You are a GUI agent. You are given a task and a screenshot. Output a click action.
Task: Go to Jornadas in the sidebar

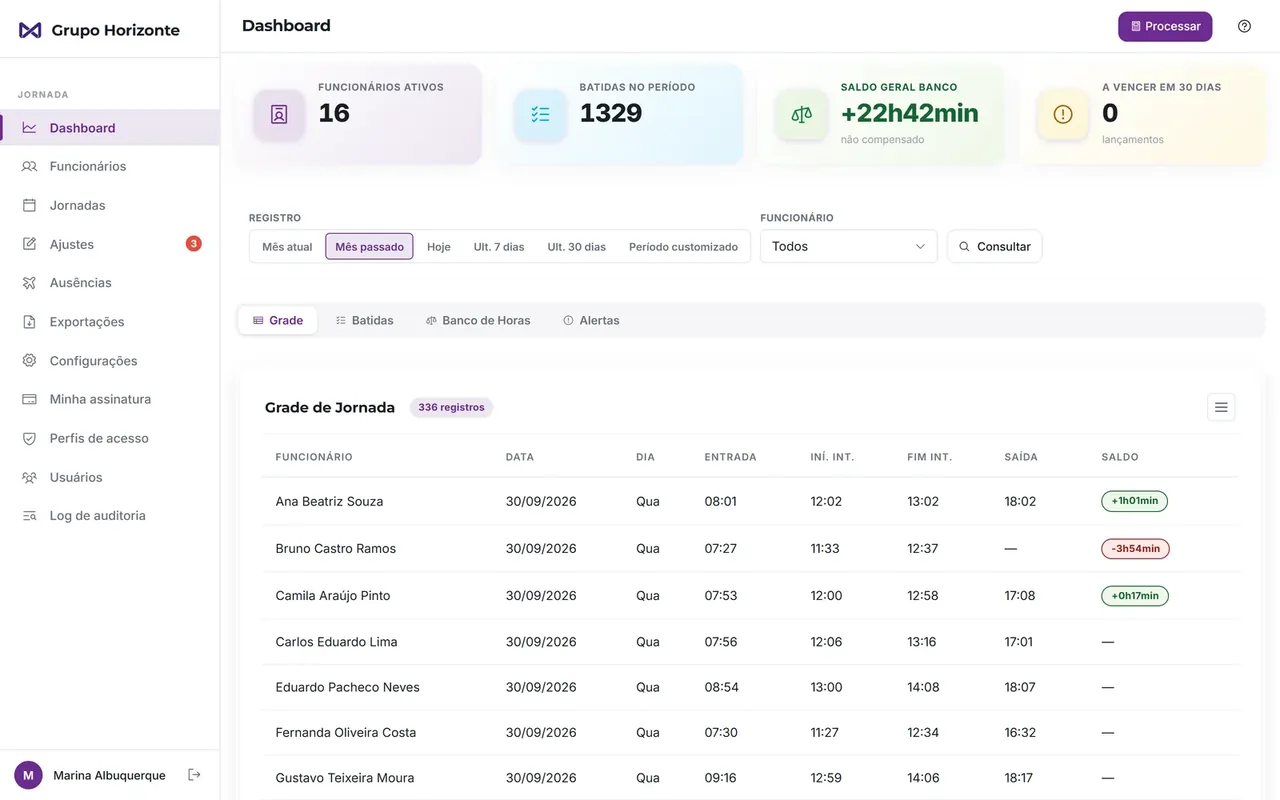point(110,205)
